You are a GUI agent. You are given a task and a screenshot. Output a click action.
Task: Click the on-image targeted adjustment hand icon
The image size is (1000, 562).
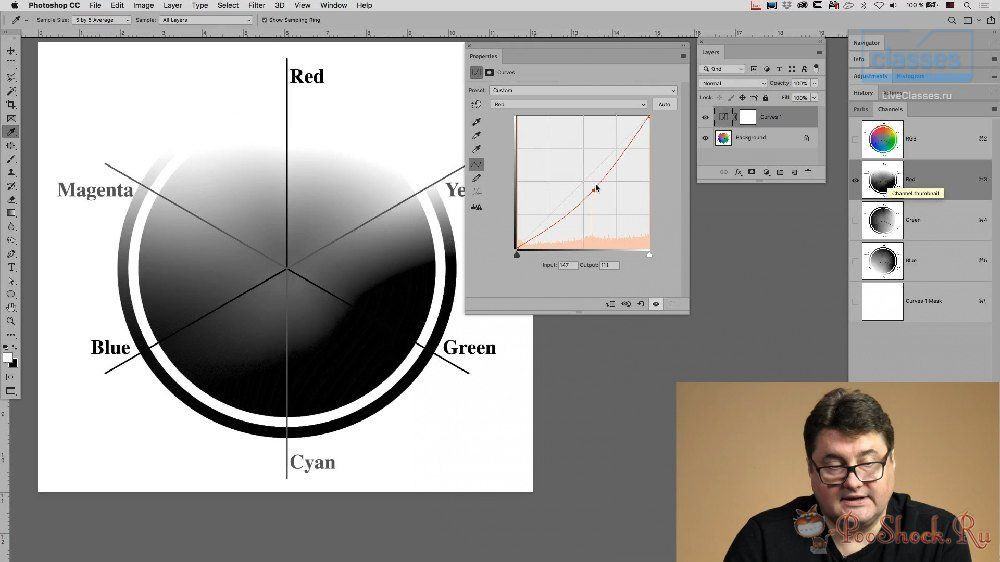click(x=477, y=104)
